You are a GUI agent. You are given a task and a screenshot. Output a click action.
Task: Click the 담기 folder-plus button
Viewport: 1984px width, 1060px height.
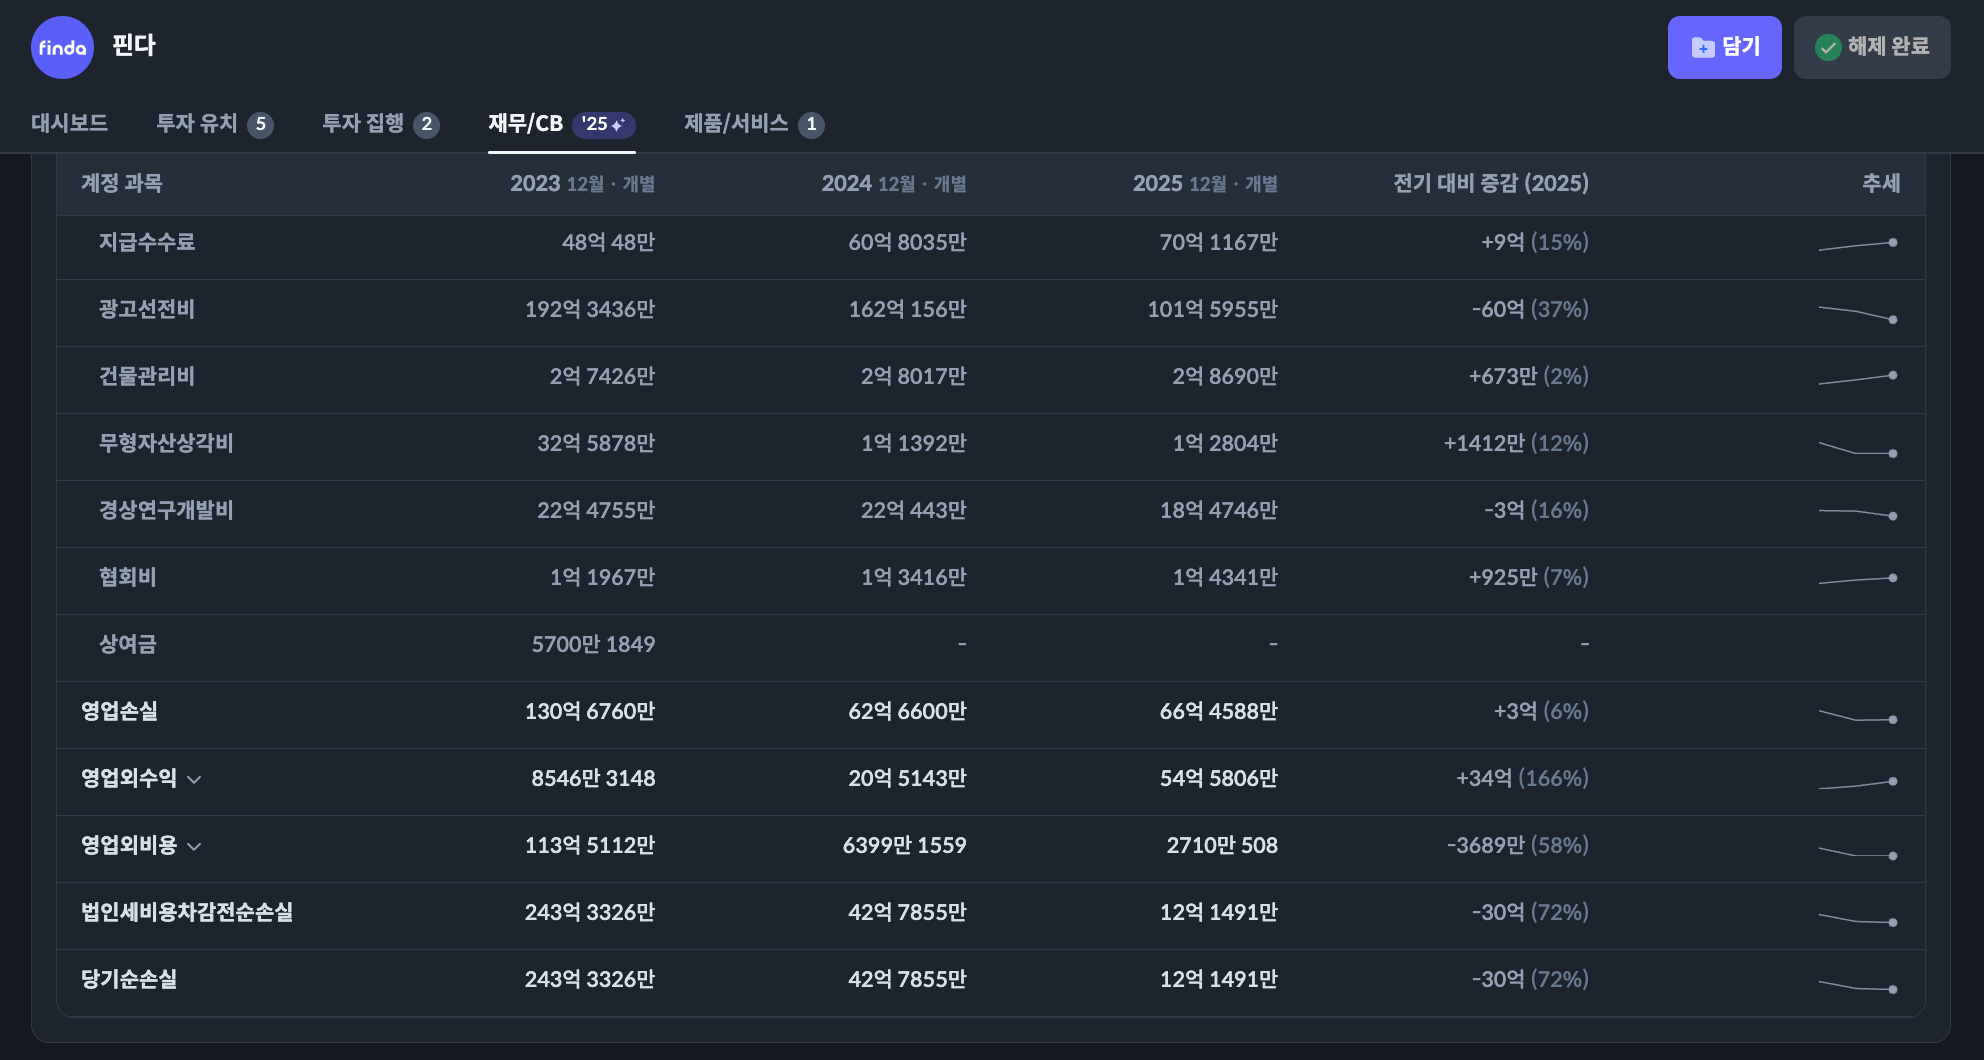point(1724,47)
